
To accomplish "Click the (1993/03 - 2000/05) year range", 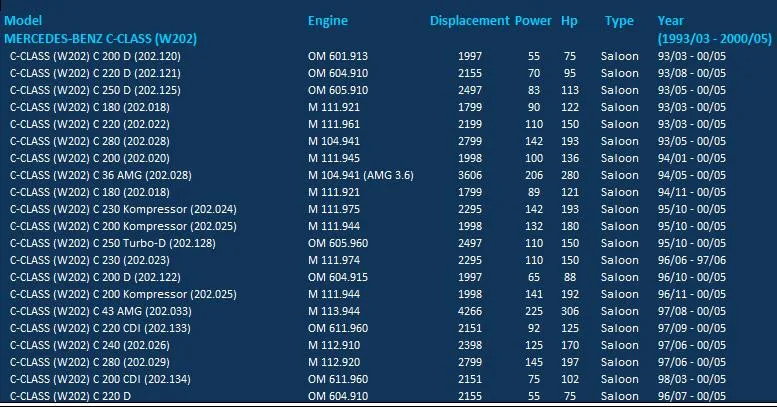I will pyautogui.click(x=715, y=39).
